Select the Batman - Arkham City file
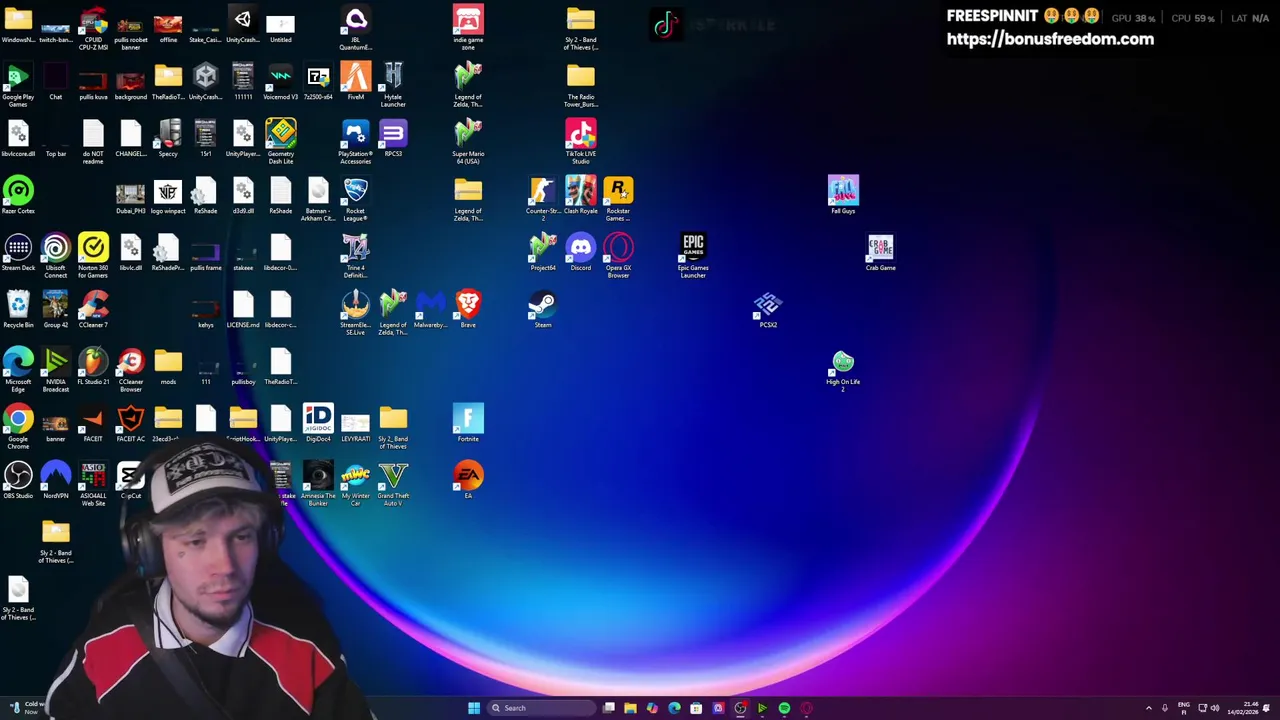 (x=318, y=199)
